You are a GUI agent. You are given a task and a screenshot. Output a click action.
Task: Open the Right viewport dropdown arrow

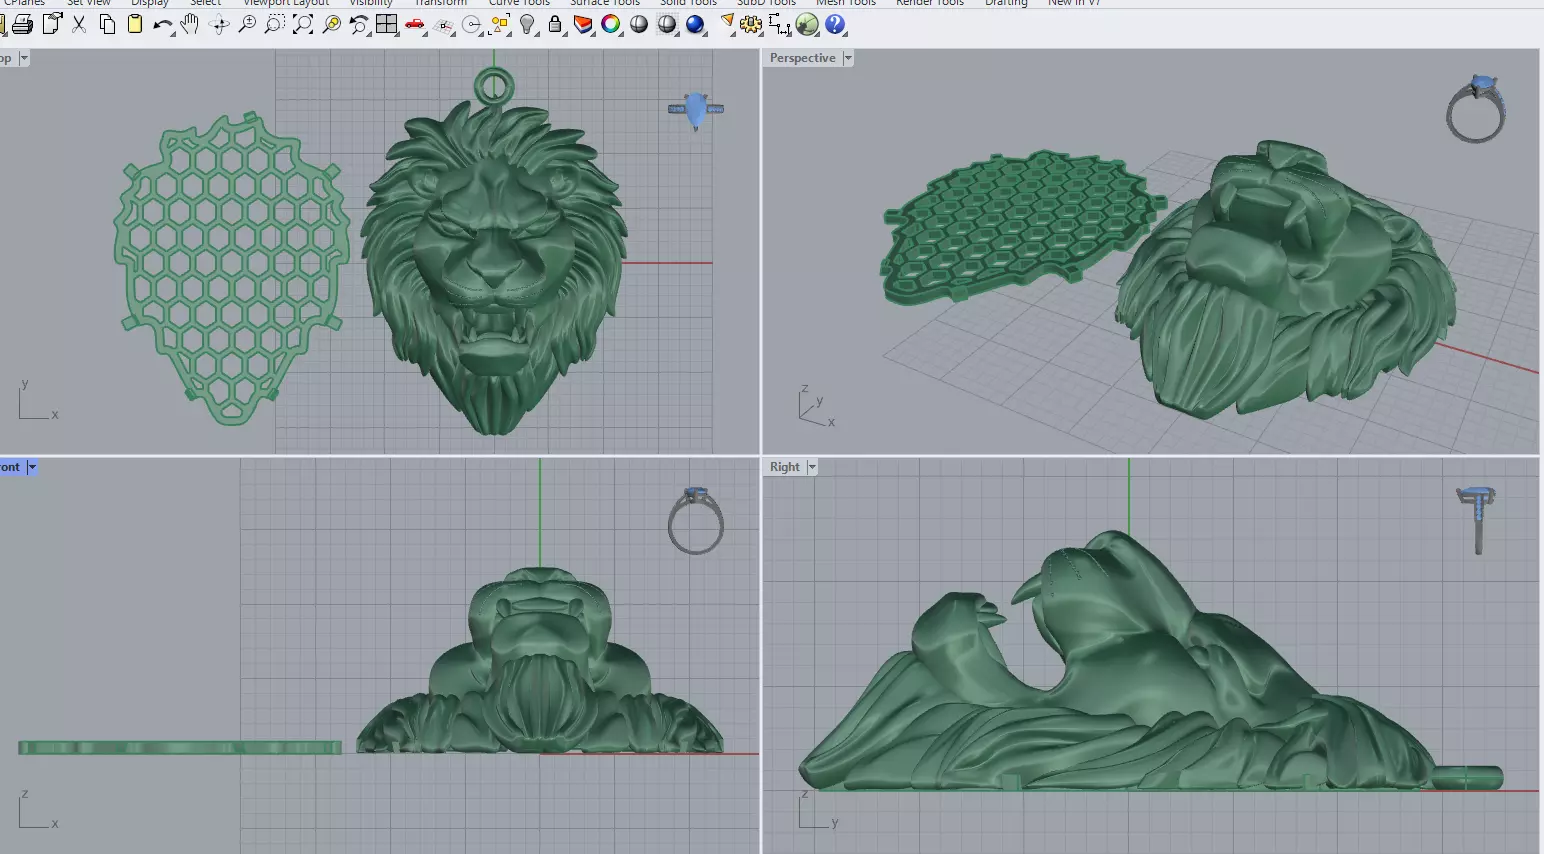point(812,467)
